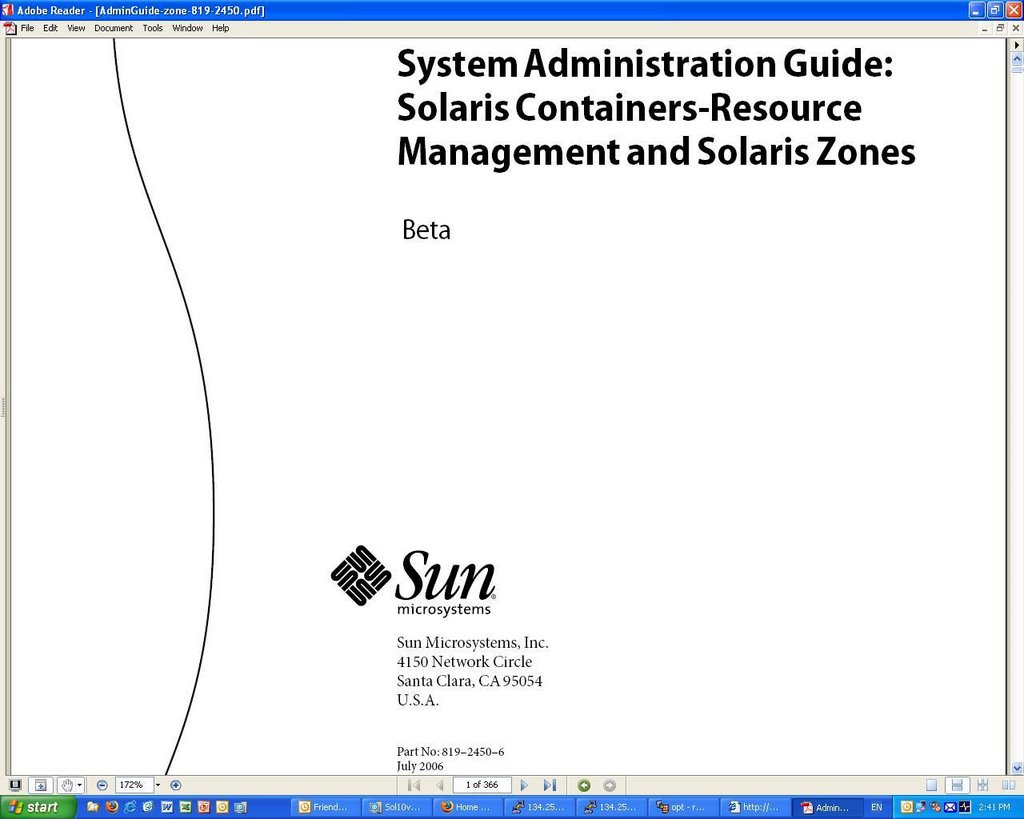This screenshot has width=1024, height=819.
Task: Zoom out with the minus button
Action: tap(102, 785)
